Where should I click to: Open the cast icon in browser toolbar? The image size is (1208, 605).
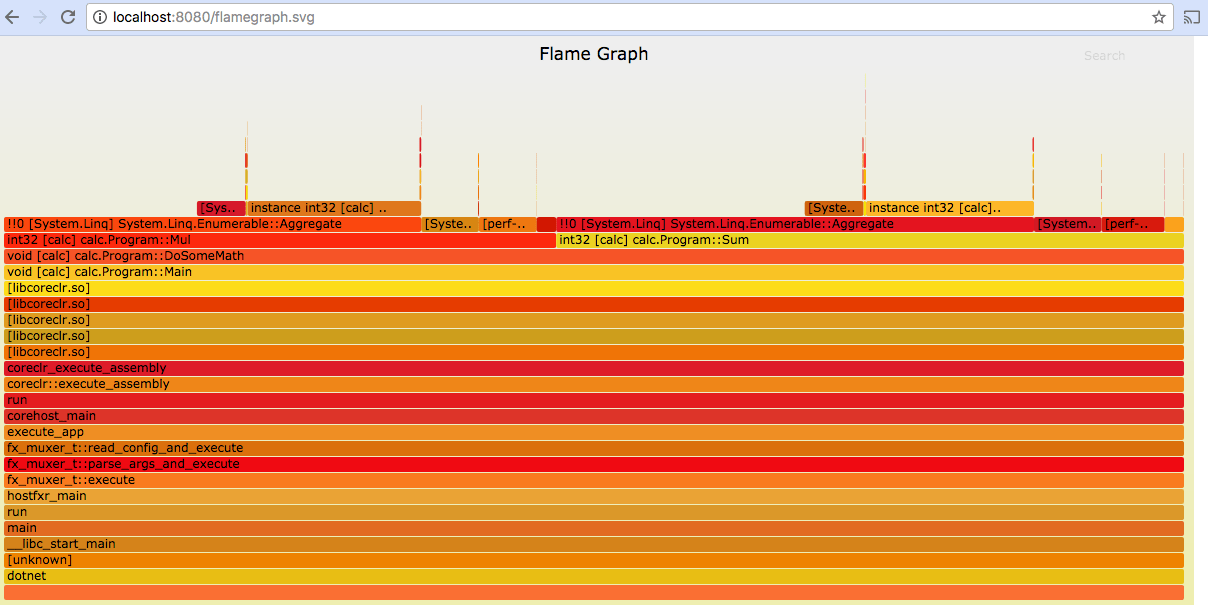(x=1191, y=17)
